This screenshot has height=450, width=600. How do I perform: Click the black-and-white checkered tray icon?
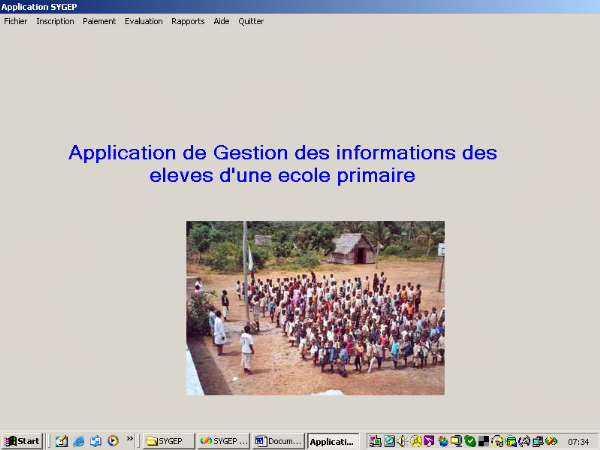tap(484, 441)
